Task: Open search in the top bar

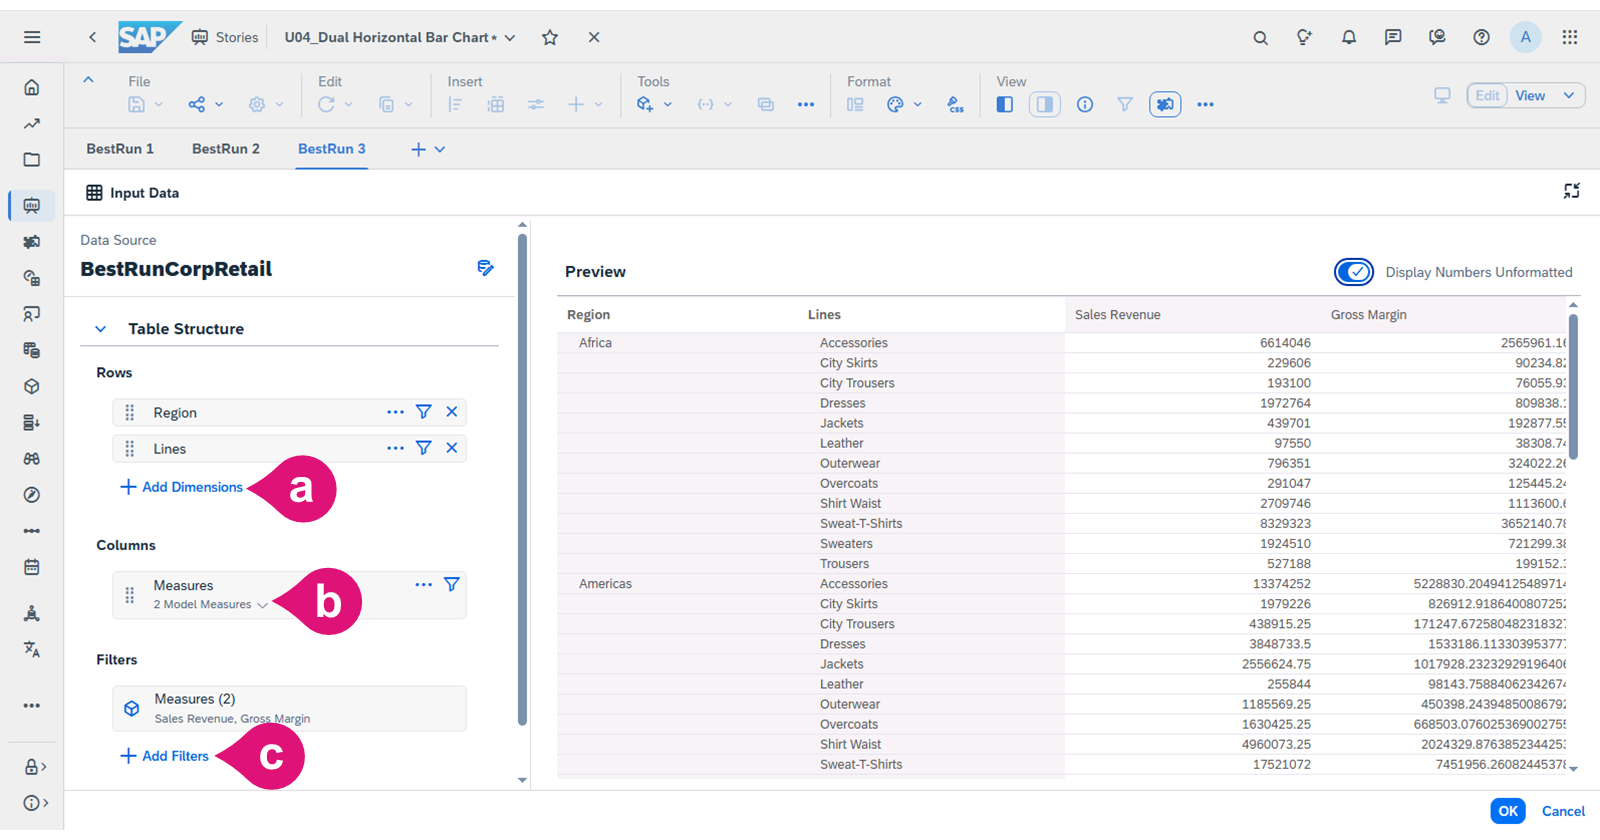Action: click(x=1260, y=37)
